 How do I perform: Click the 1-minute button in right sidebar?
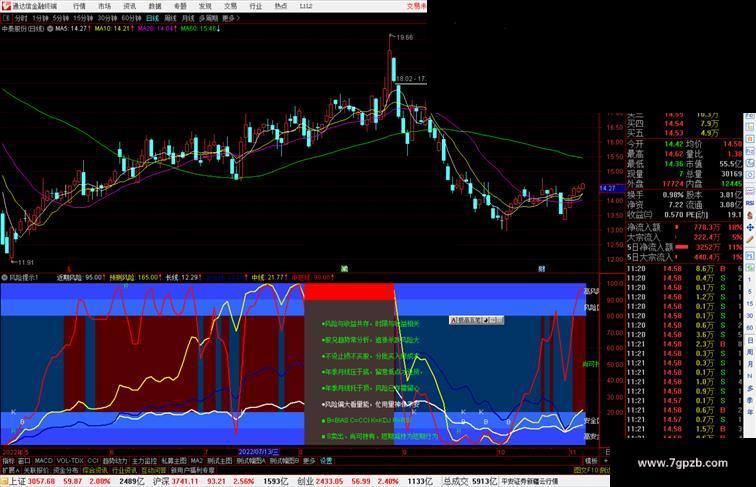750,280
